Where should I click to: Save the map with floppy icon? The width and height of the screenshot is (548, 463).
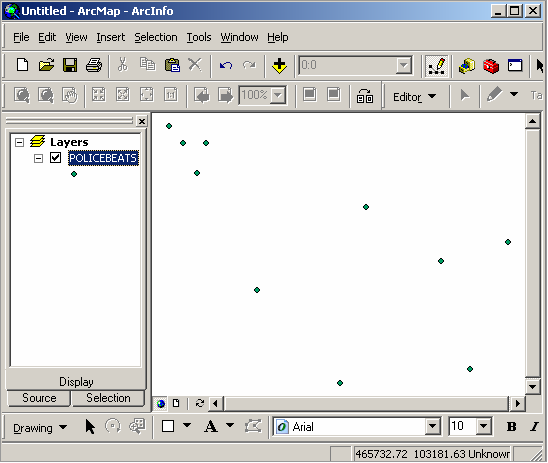pyautogui.click(x=70, y=65)
